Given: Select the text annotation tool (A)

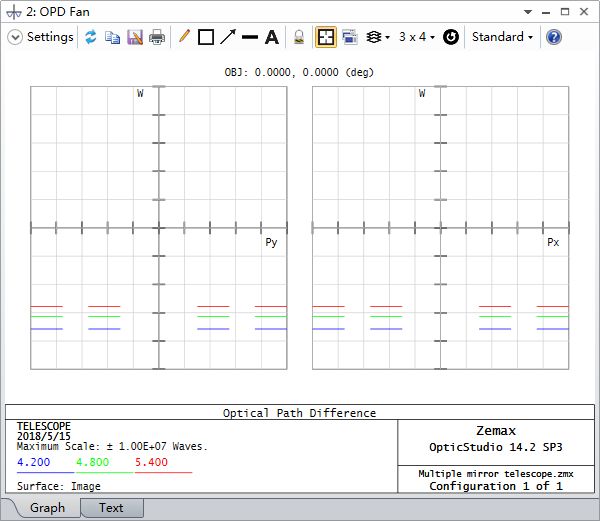Looking at the screenshot, I should (x=272, y=37).
